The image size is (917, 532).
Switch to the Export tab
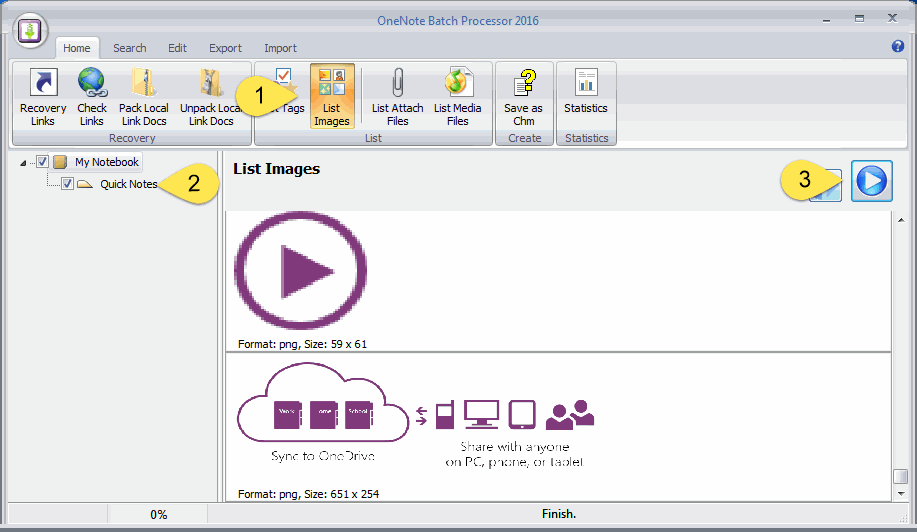225,48
